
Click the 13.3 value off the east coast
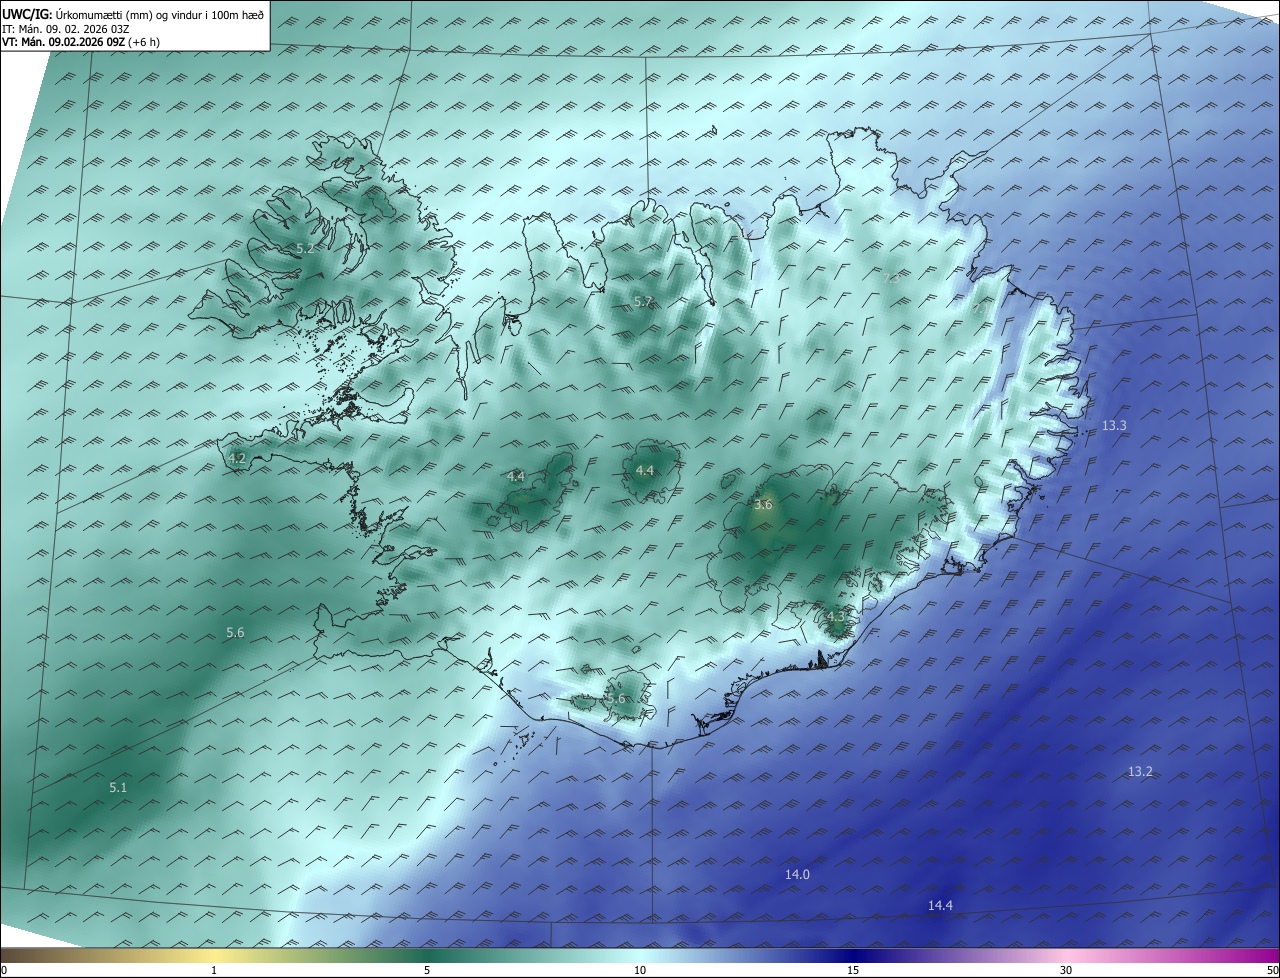point(1114,425)
